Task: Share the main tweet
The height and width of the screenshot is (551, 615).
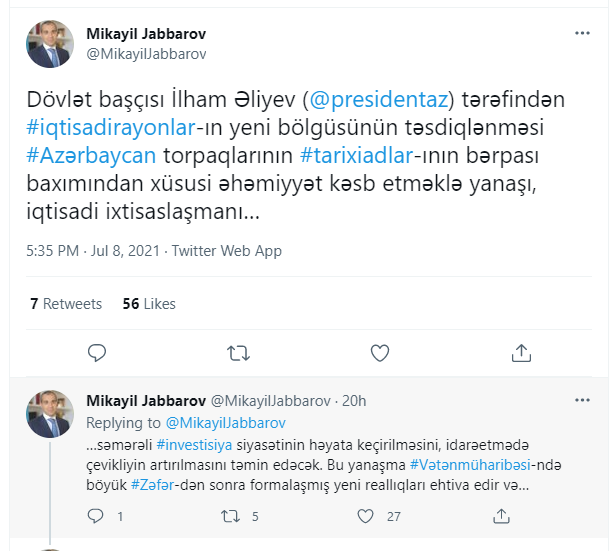Action: 521,353
